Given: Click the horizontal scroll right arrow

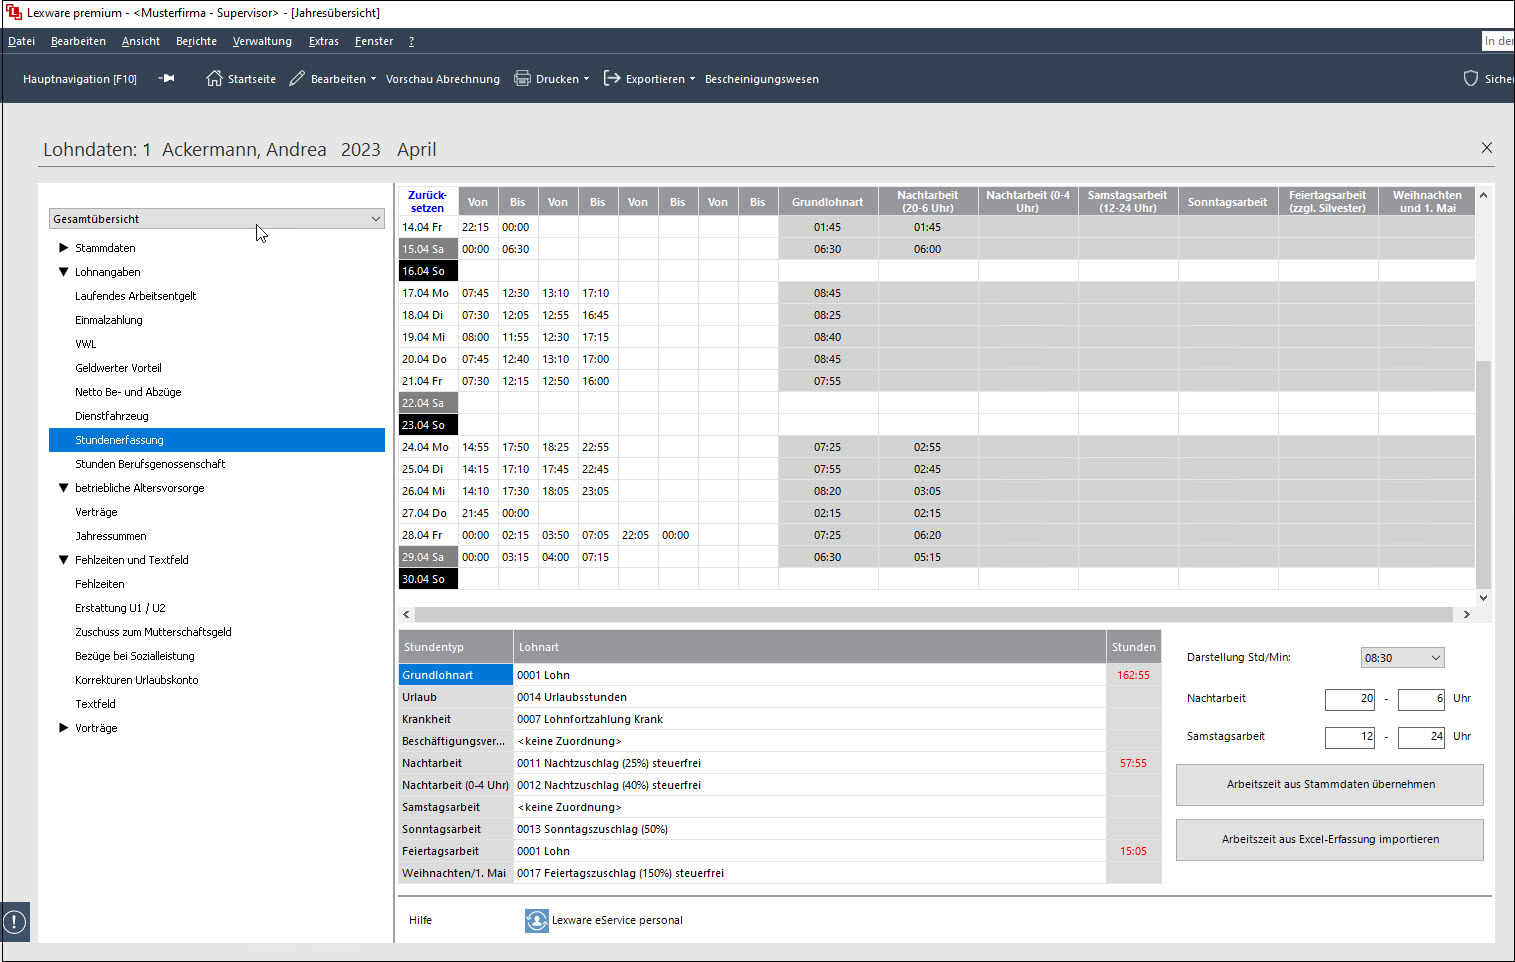Looking at the screenshot, I should point(1467,614).
